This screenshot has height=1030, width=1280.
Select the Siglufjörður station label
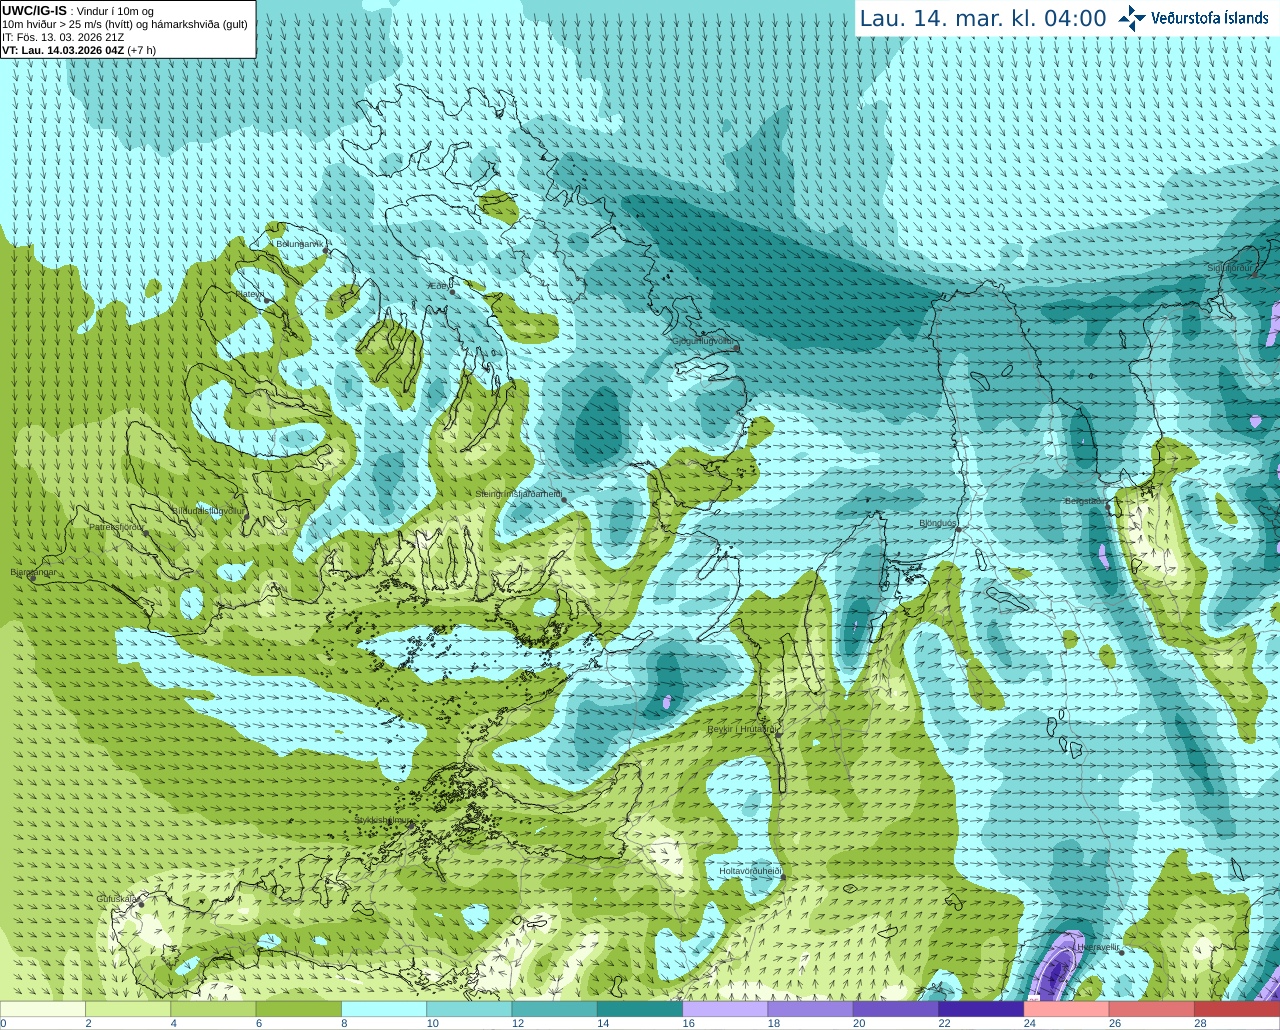(x=1230, y=268)
